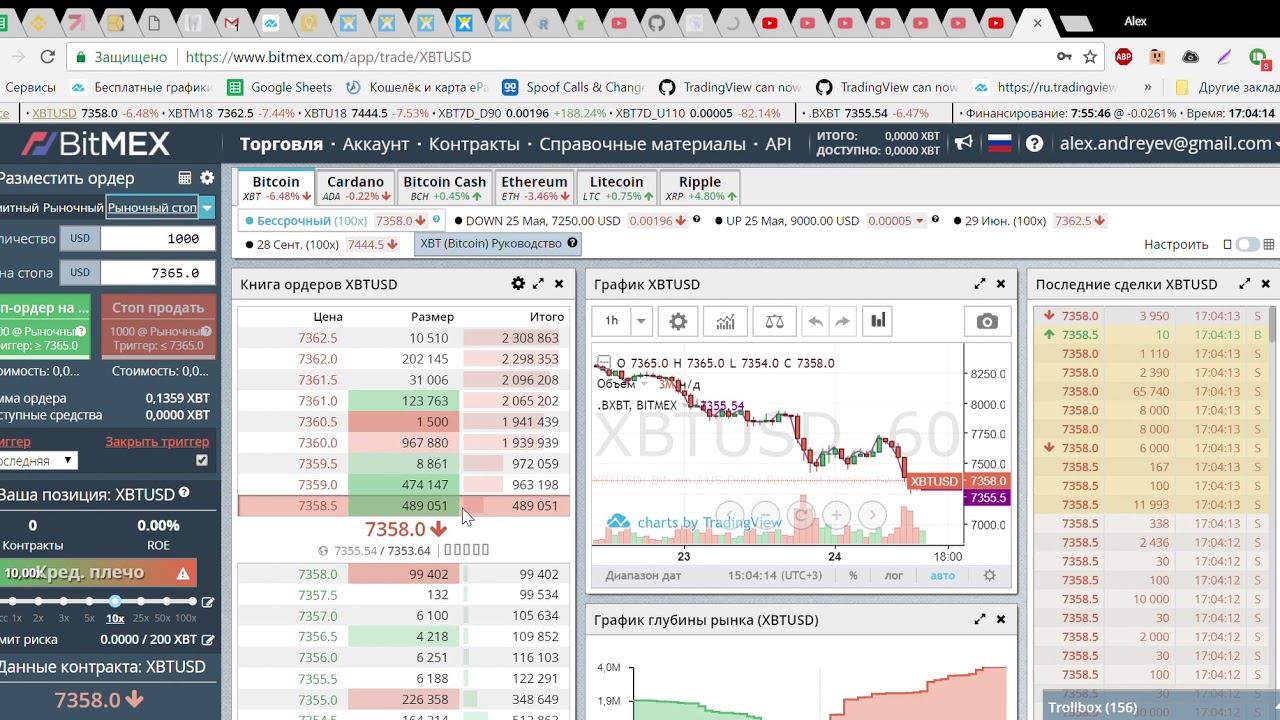Click the BitMEX logo
1280x720 pixels.
tap(96, 144)
